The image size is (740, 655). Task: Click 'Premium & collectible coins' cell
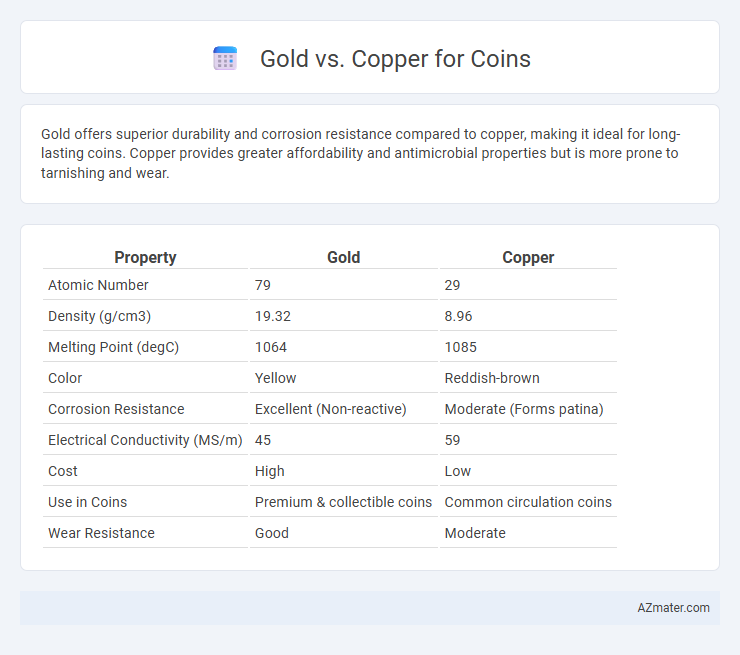(x=343, y=502)
